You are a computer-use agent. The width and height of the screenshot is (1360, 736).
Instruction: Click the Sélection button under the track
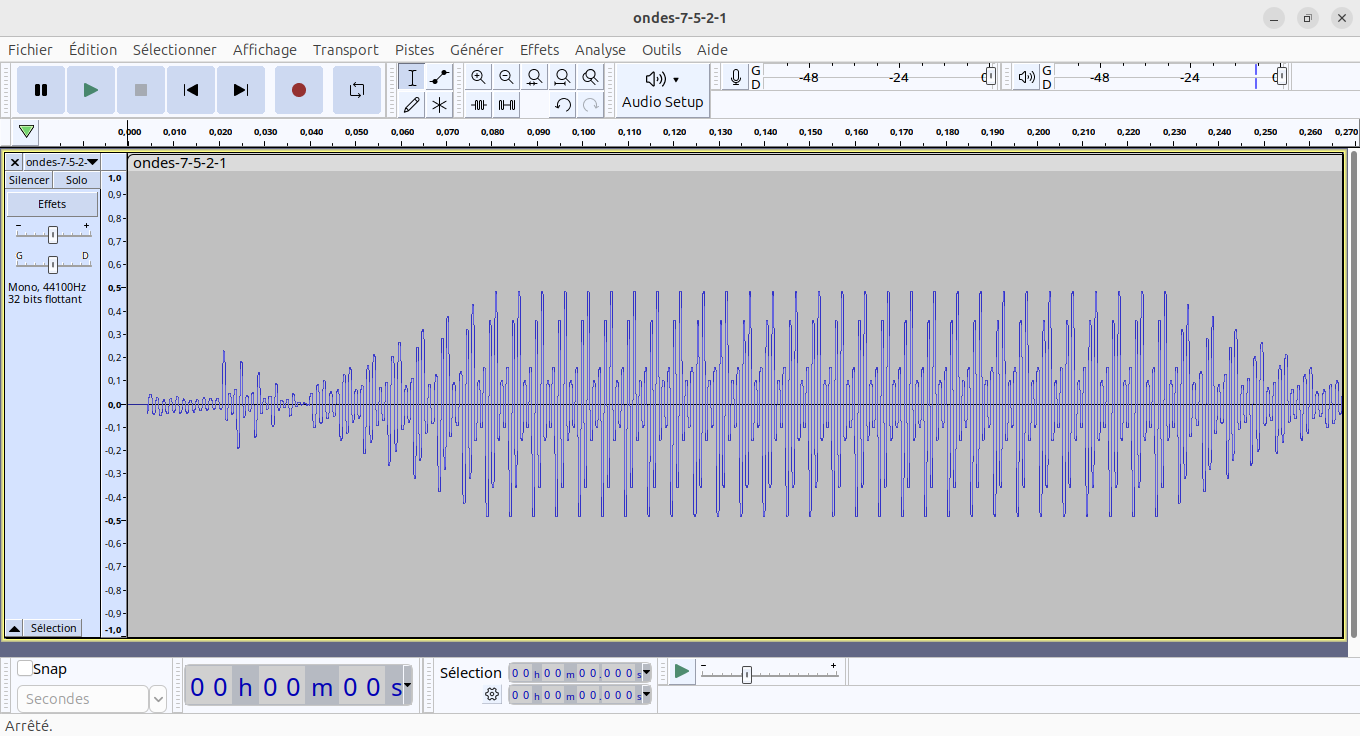[x=53, y=628]
